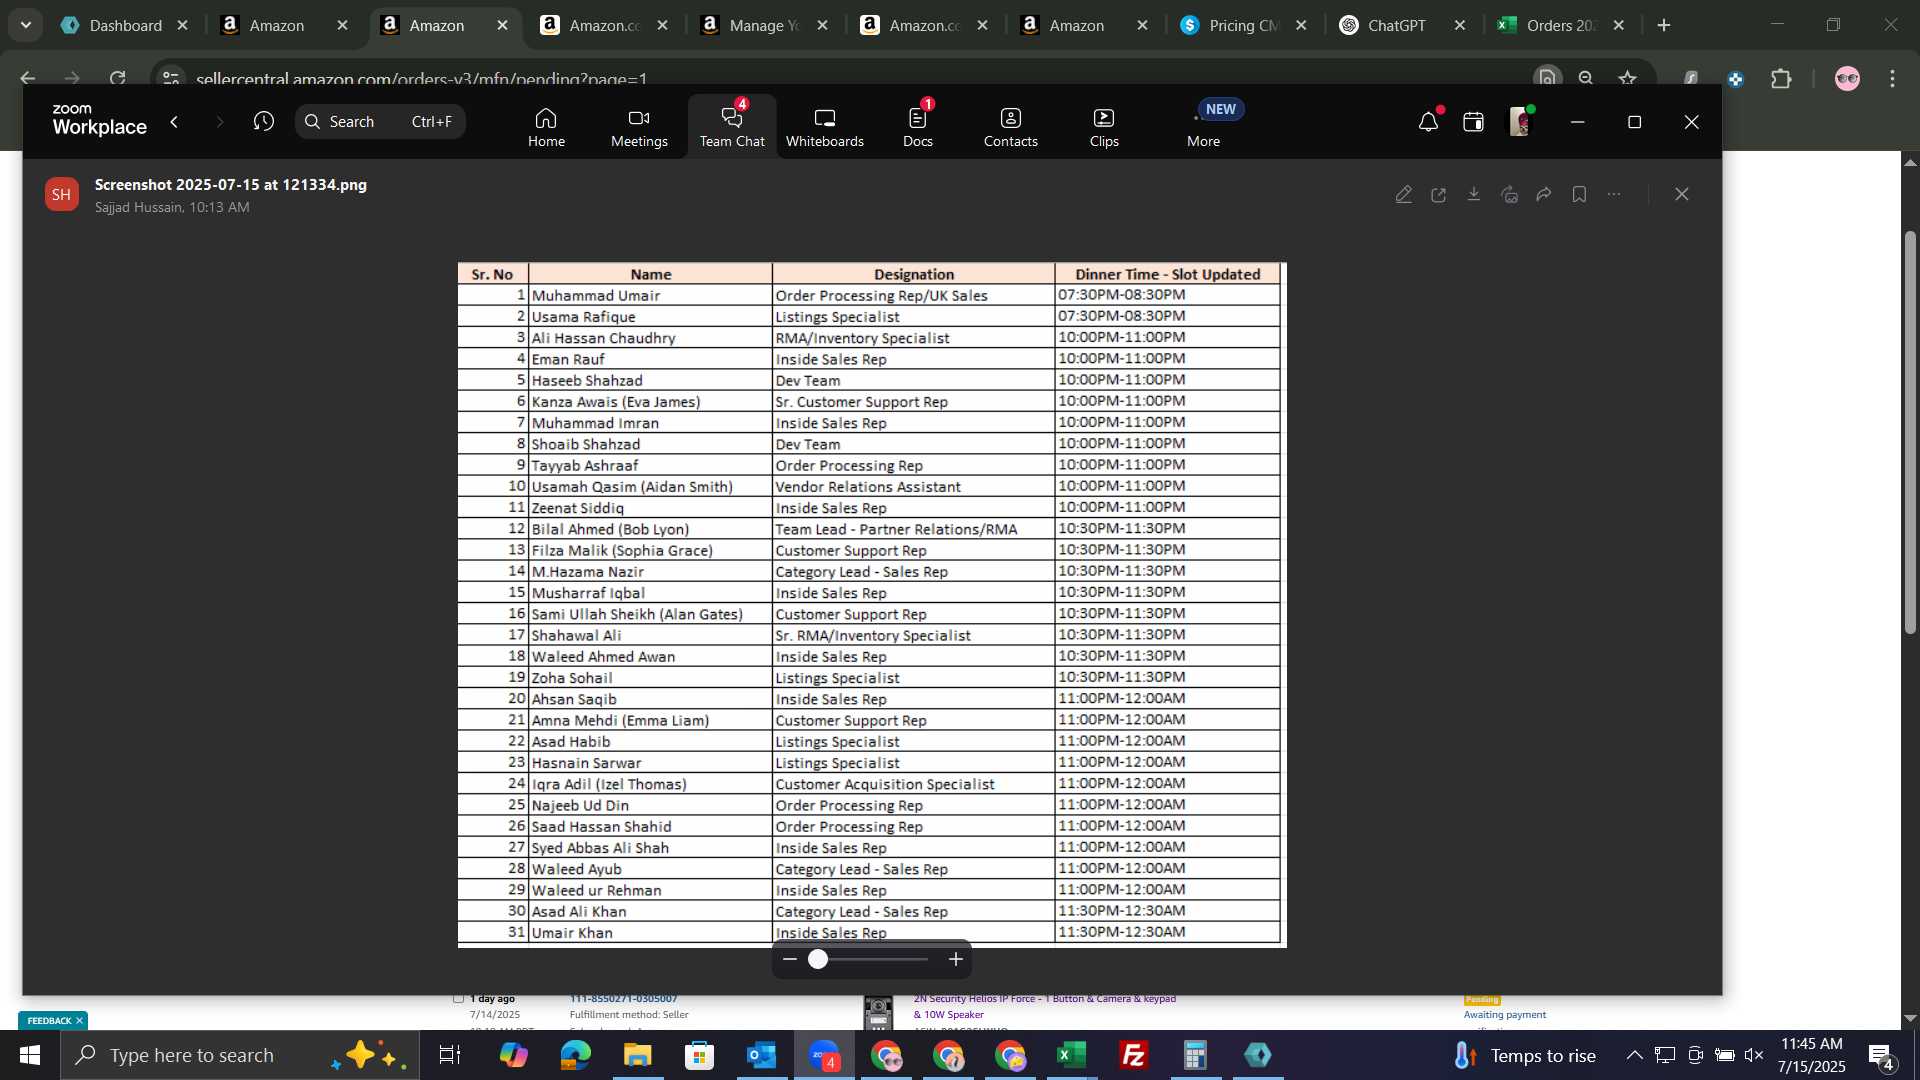Close the ChatGPT browser tab

pos(1460,25)
